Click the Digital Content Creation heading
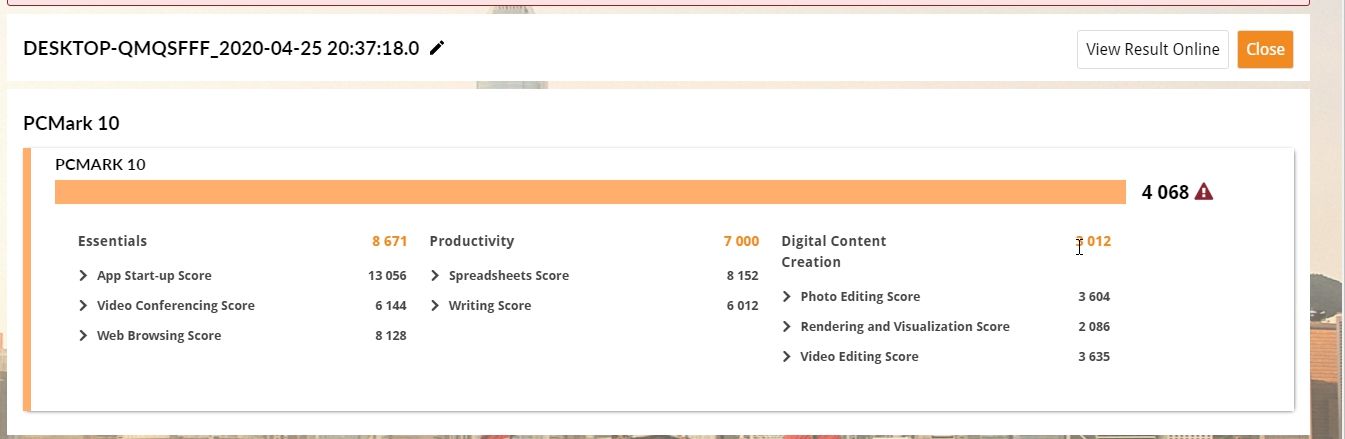Image resolution: width=1345 pixels, height=439 pixels. tap(834, 251)
